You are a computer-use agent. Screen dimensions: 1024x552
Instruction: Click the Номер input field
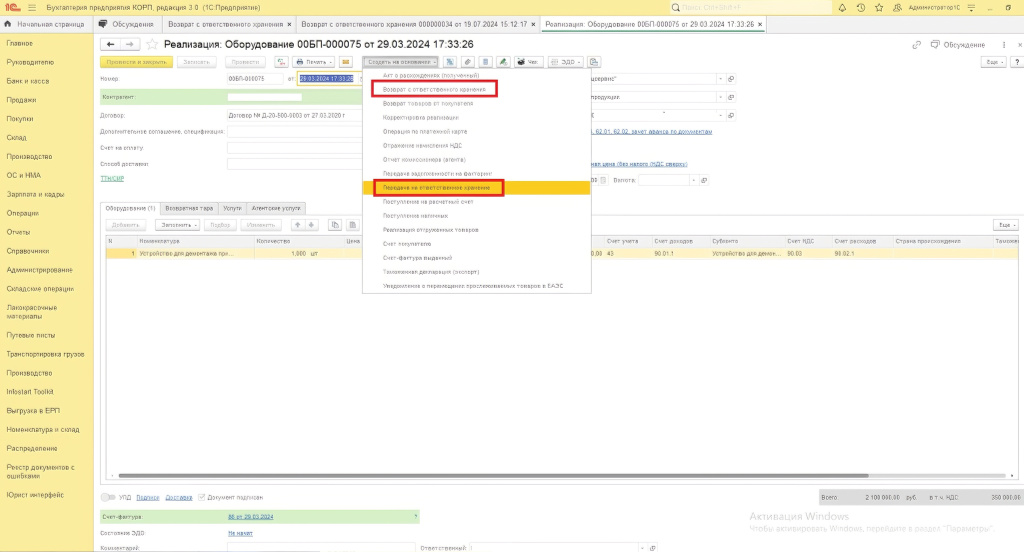click(x=255, y=78)
